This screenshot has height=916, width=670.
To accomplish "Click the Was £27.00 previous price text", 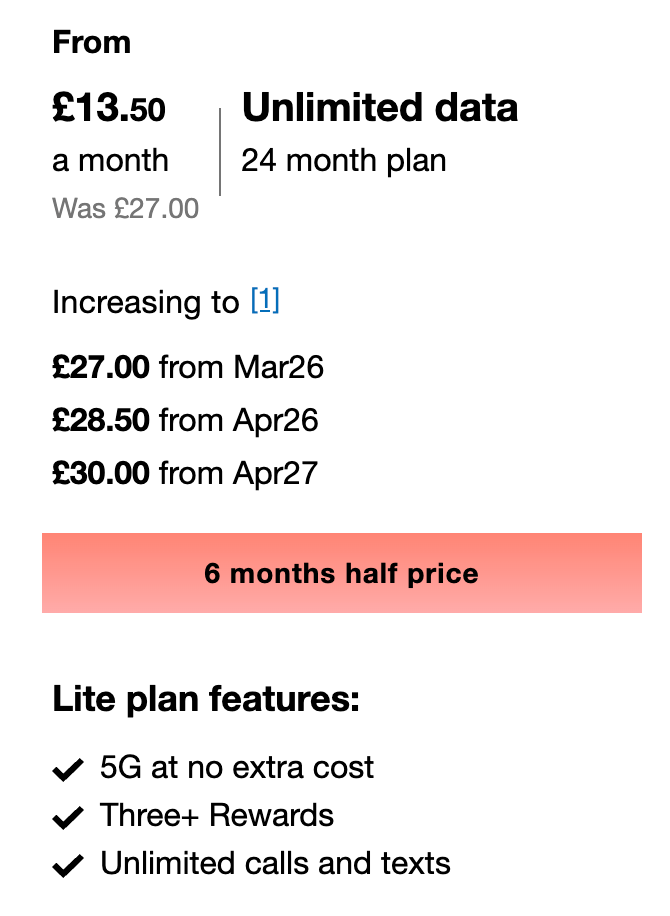I will pyautogui.click(x=126, y=209).
